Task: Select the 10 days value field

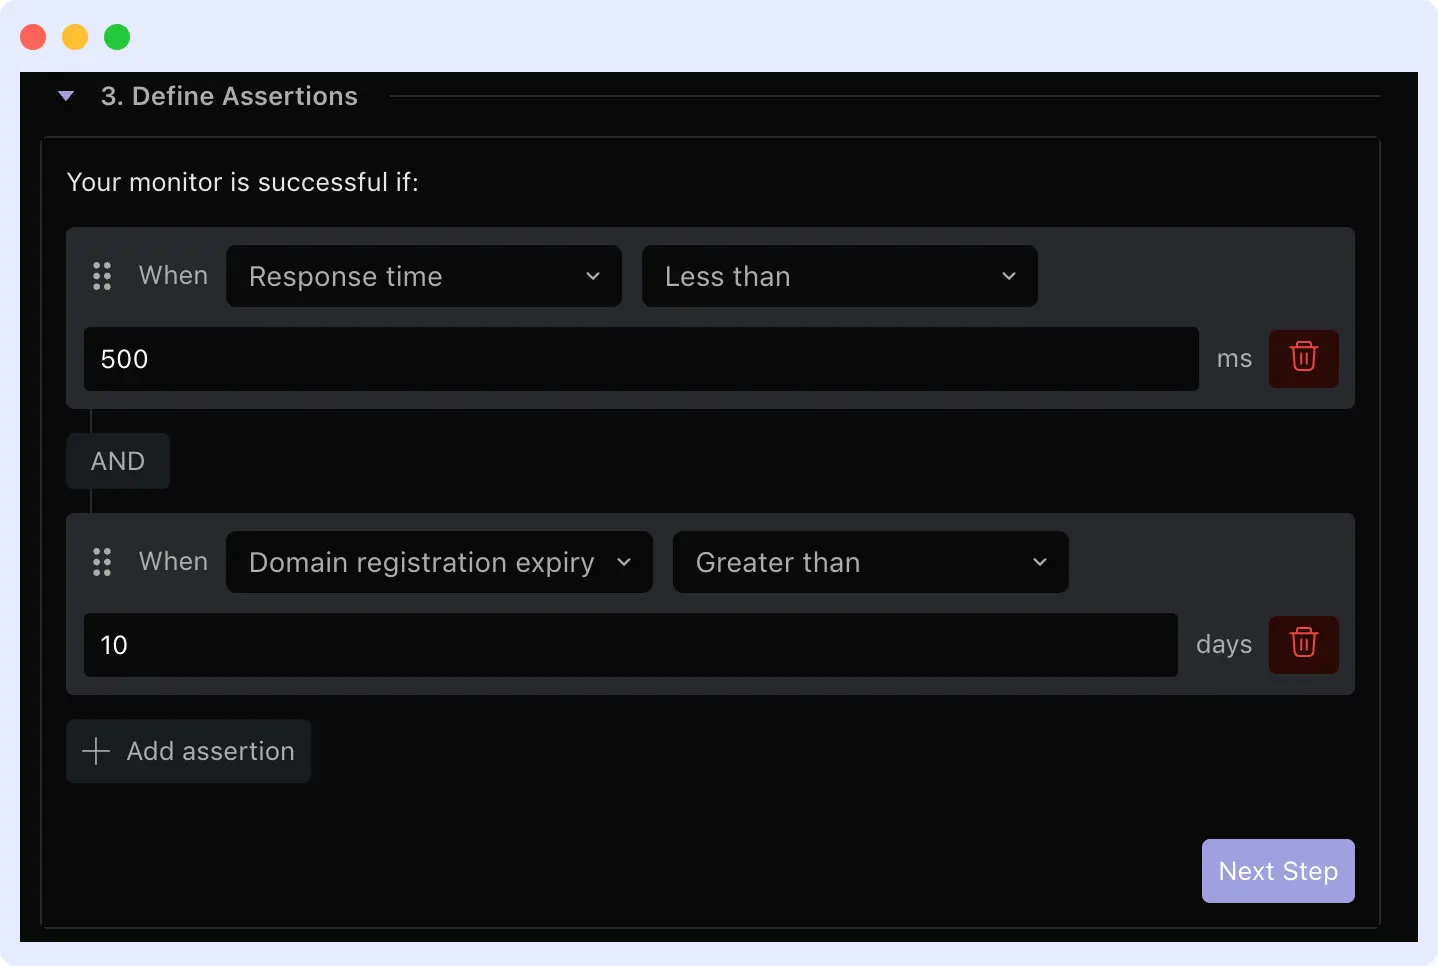Action: [x=629, y=645]
